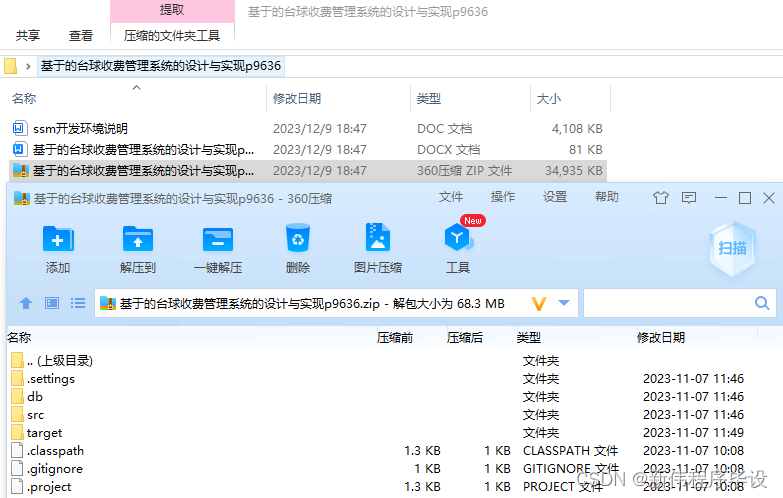Open the 图片压缩 image compression tool

378,238
